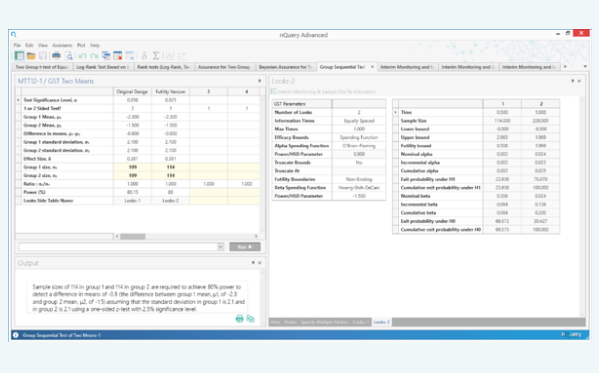
Task: Expand the dropdown beside the Run button
Action: tap(220, 247)
